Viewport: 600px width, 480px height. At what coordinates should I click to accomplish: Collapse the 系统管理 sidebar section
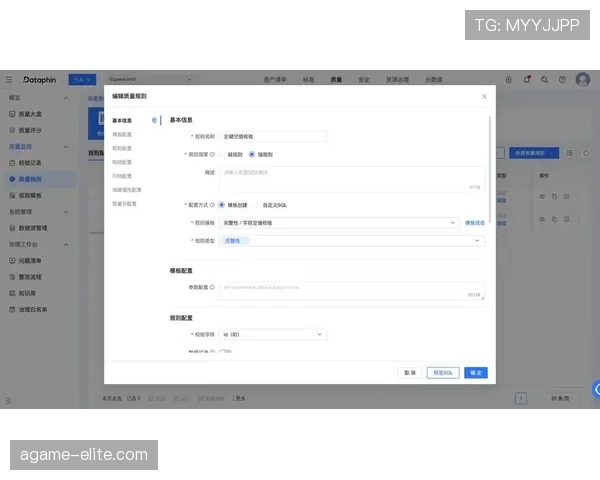66,212
